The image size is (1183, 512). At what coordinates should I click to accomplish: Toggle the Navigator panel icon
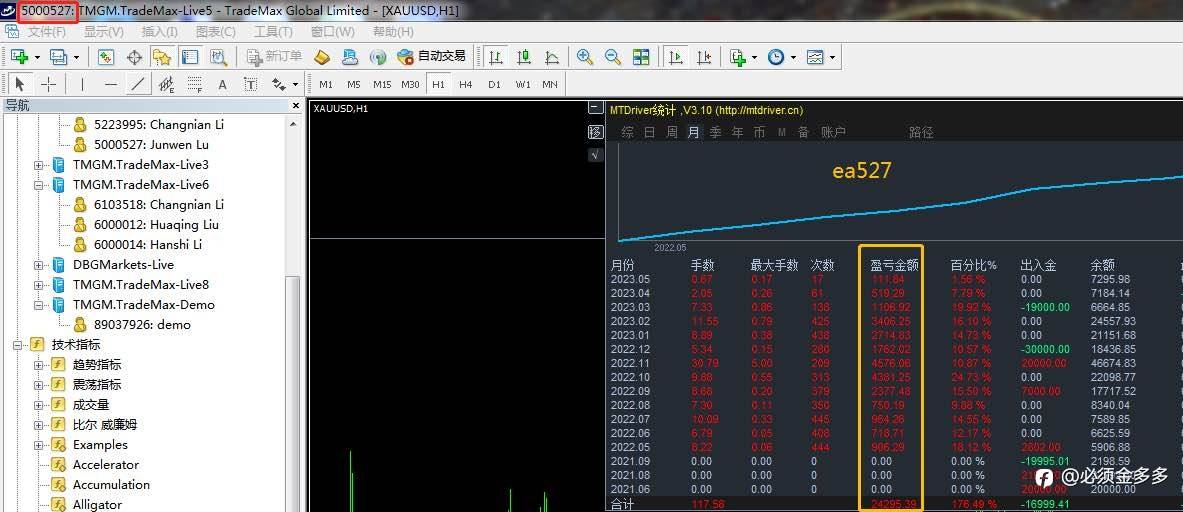pos(161,57)
